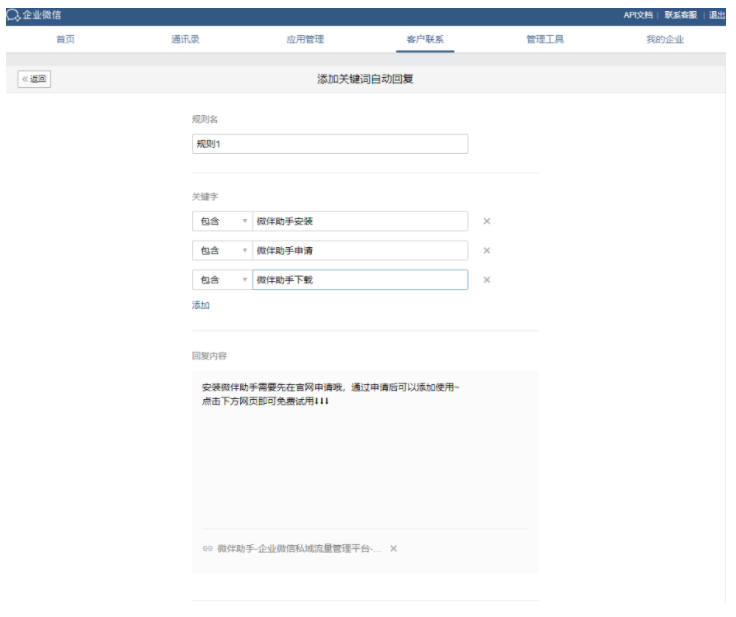Click 添加 to add another keyword
Screen dimensions: 736x617
(x=201, y=305)
